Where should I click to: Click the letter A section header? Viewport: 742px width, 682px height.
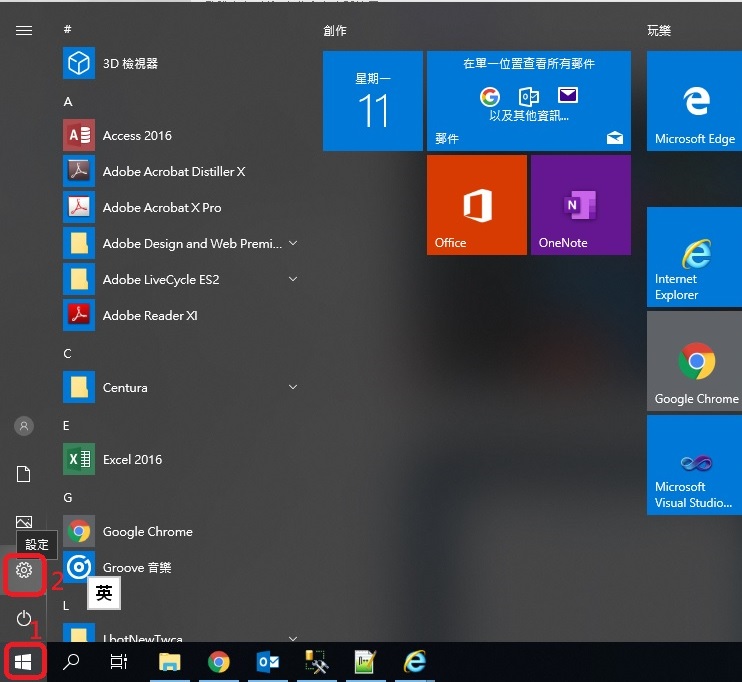(x=68, y=101)
